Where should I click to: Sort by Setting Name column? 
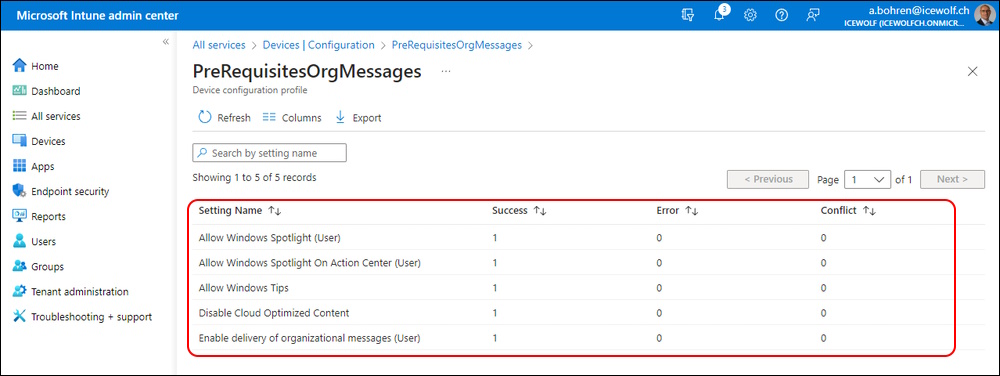coord(240,210)
